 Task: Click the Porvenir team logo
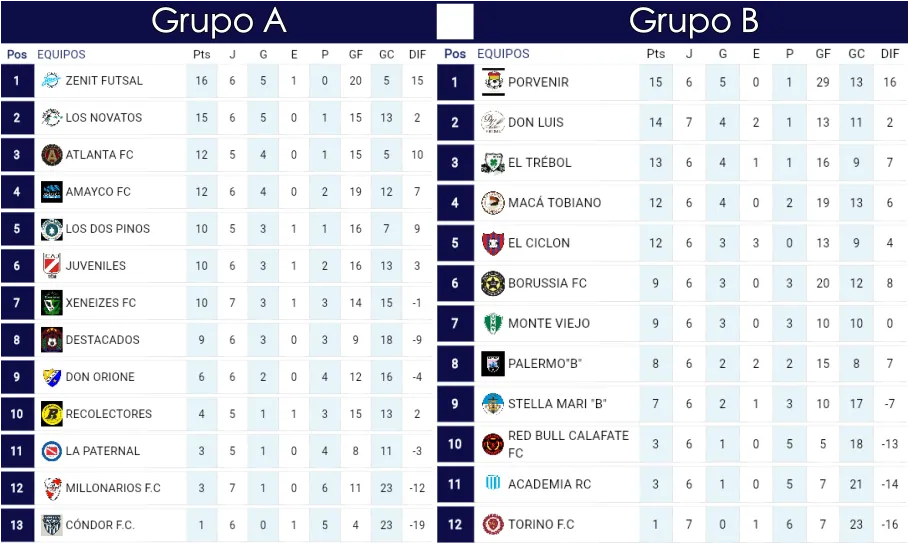click(x=492, y=81)
